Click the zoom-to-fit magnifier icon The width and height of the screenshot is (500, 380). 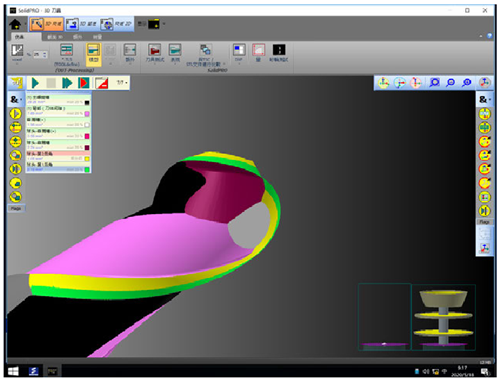tap(434, 83)
